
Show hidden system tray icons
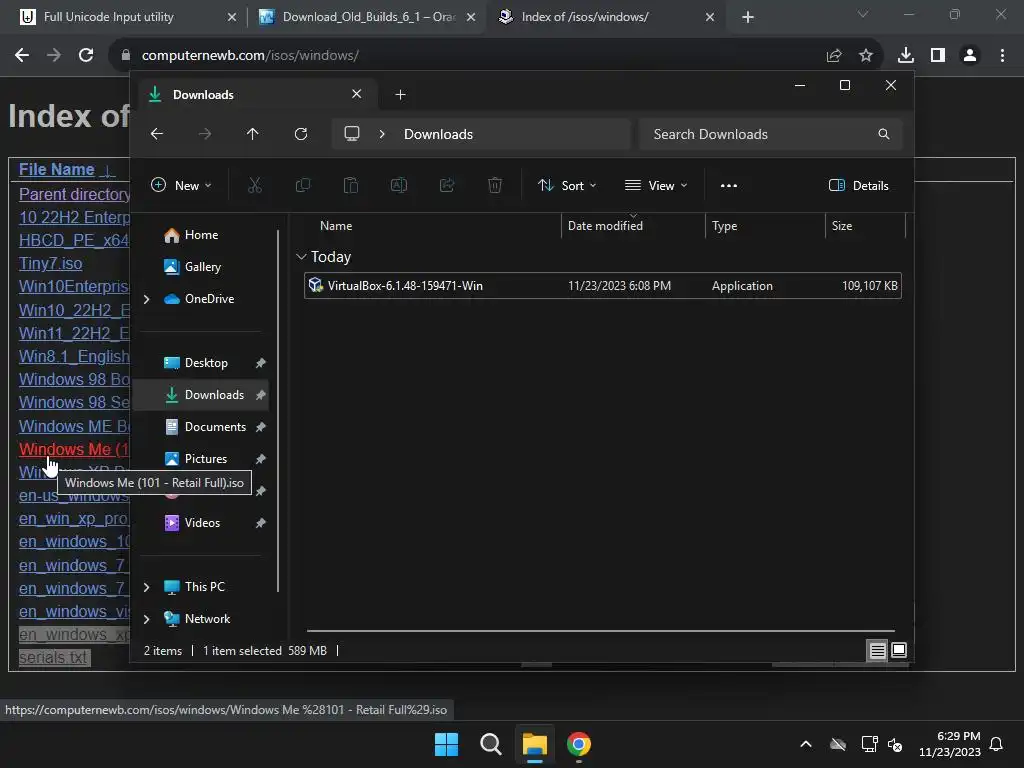tap(806, 744)
